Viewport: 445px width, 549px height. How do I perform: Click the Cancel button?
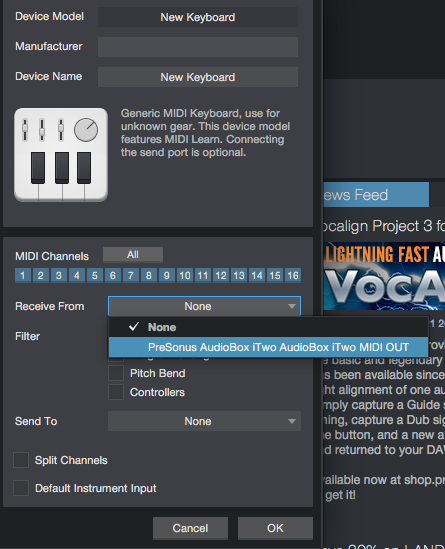[x=190, y=528]
